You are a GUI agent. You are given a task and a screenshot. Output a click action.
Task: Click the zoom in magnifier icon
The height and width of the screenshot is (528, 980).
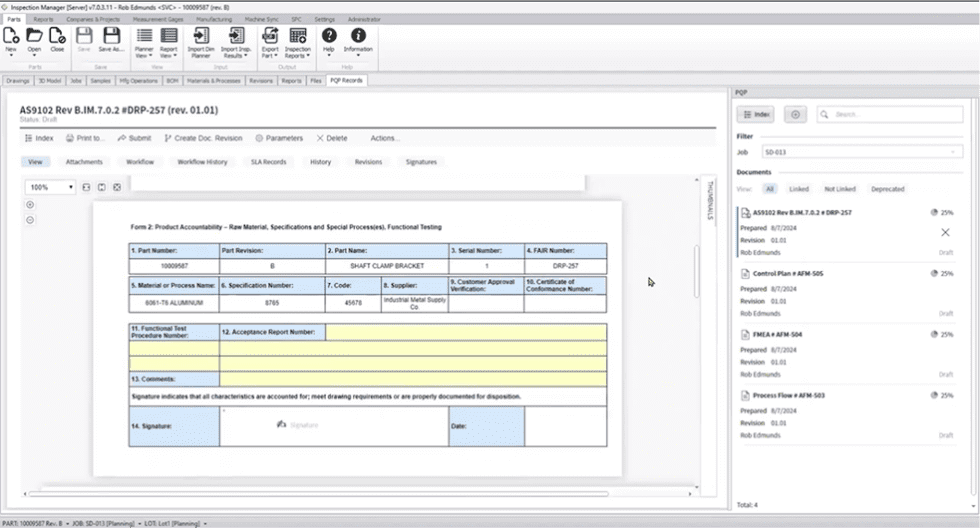30,205
